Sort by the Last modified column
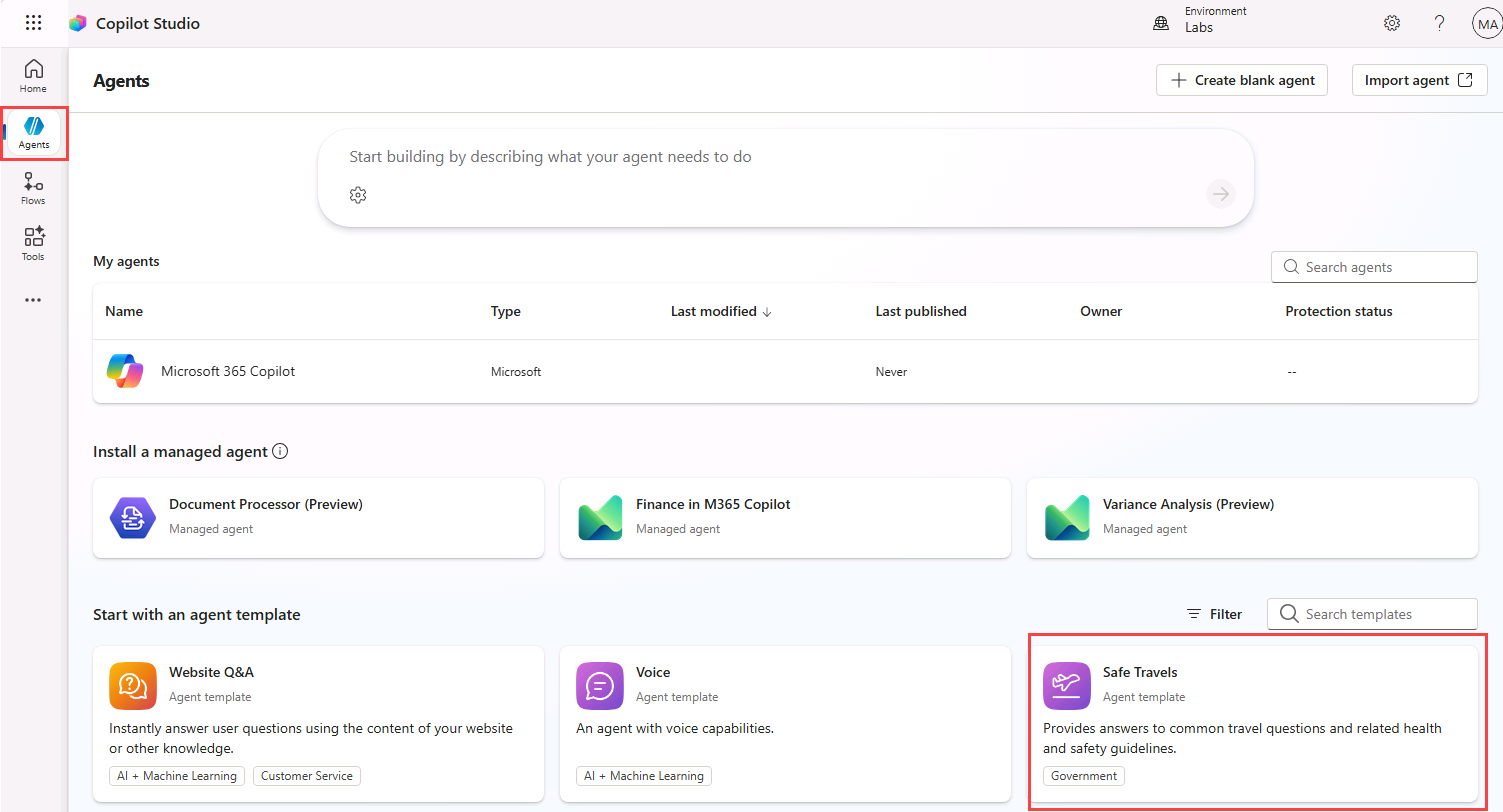The width and height of the screenshot is (1503, 812). pyautogui.click(x=721, y=311)
